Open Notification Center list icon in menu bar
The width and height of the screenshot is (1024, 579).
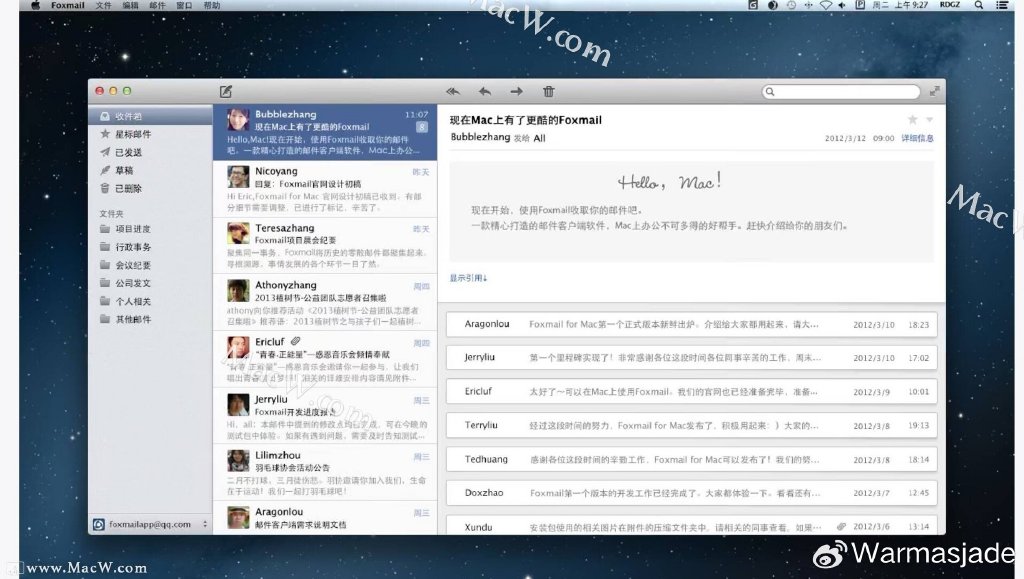click(x=1002, y=5)
